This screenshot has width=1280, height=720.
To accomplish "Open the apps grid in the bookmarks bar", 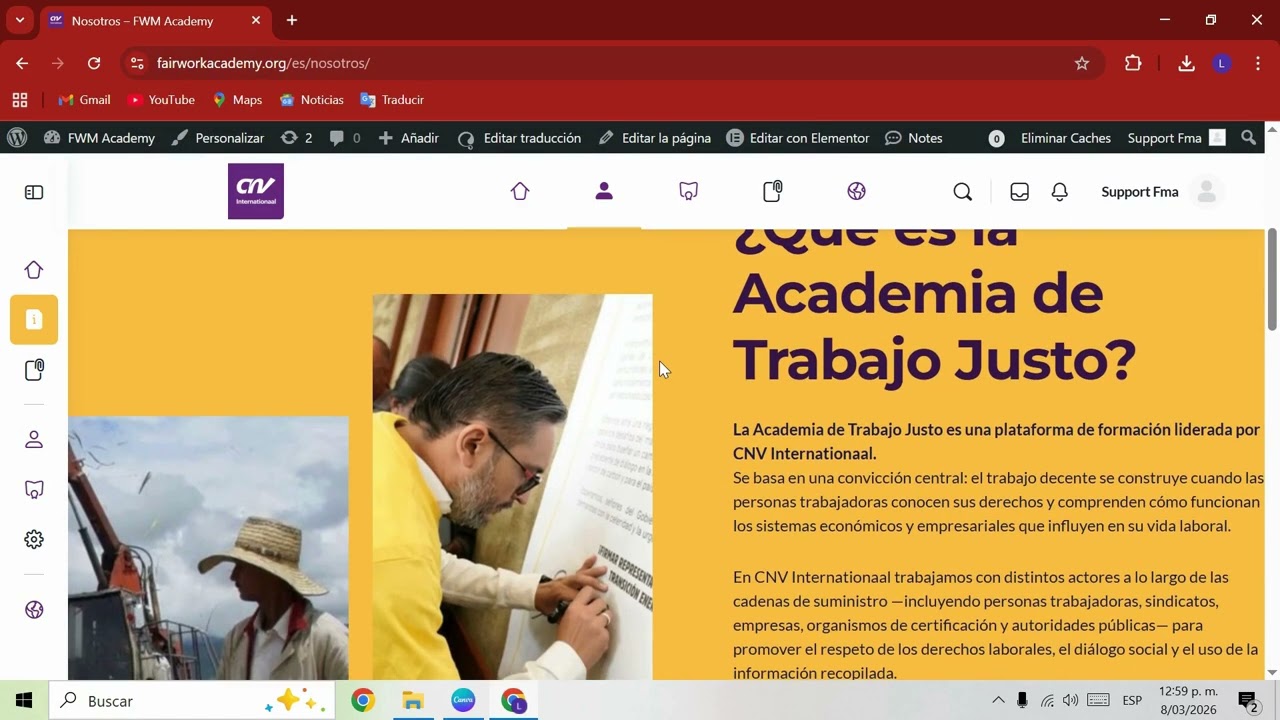I will click(x=20, y=100).
